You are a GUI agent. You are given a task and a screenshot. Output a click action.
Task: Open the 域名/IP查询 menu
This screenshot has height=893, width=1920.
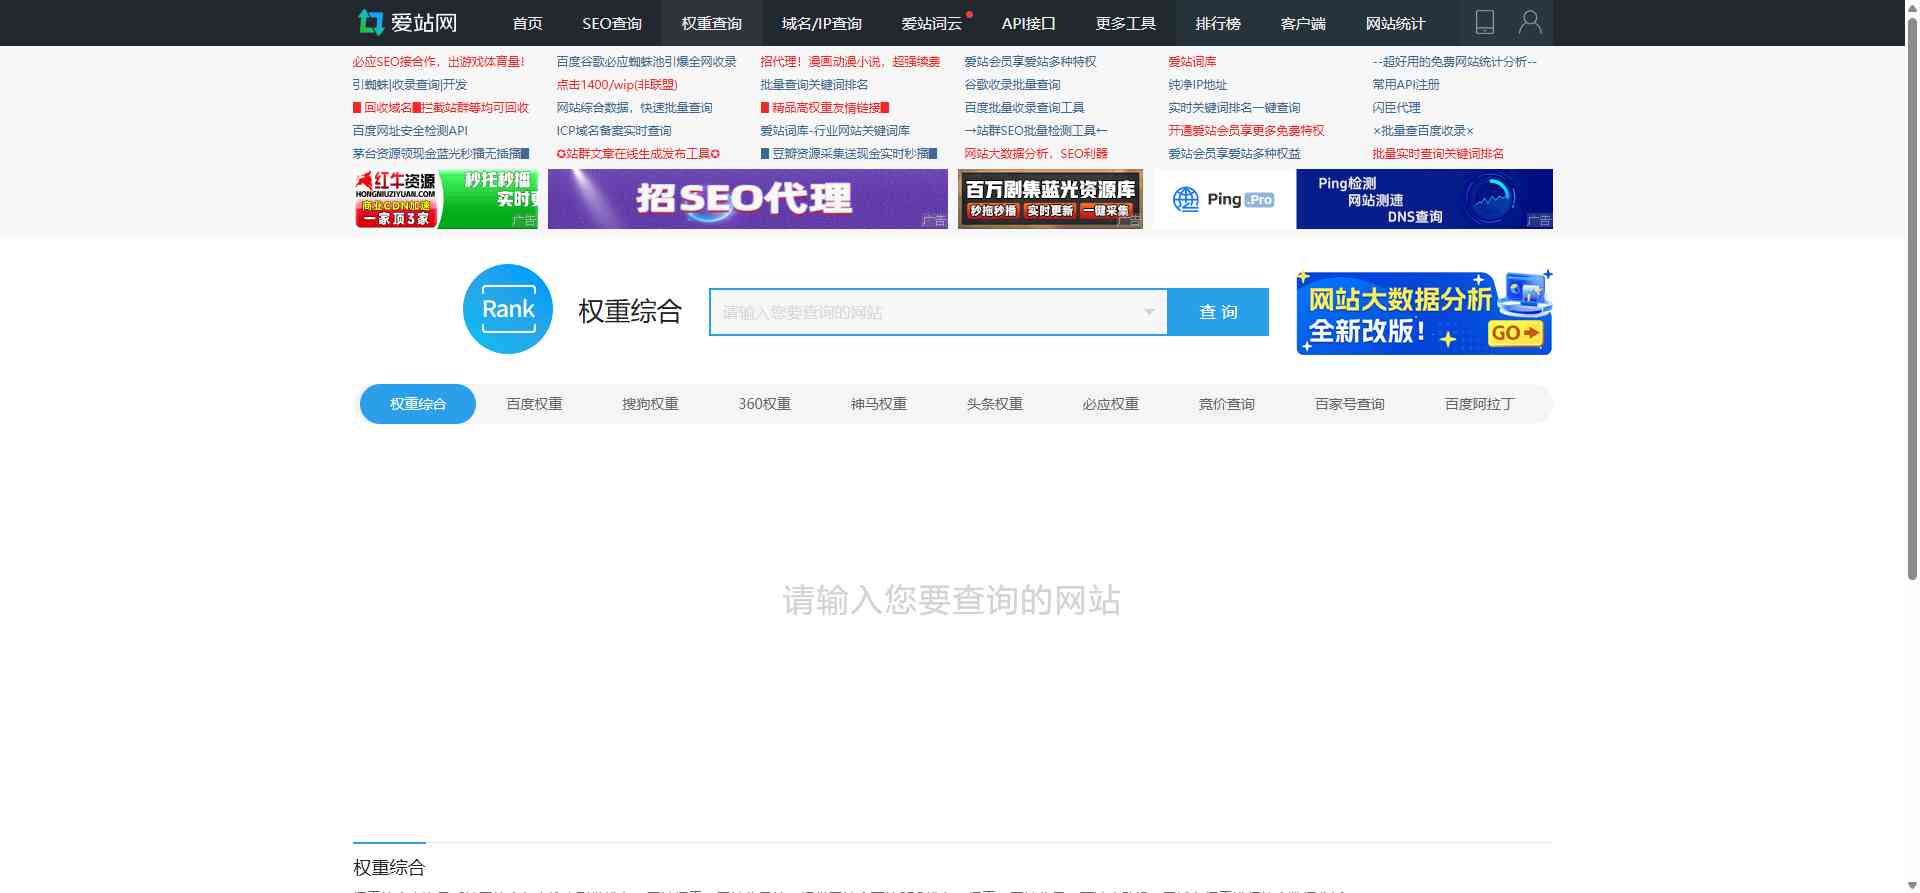point(821,23)
